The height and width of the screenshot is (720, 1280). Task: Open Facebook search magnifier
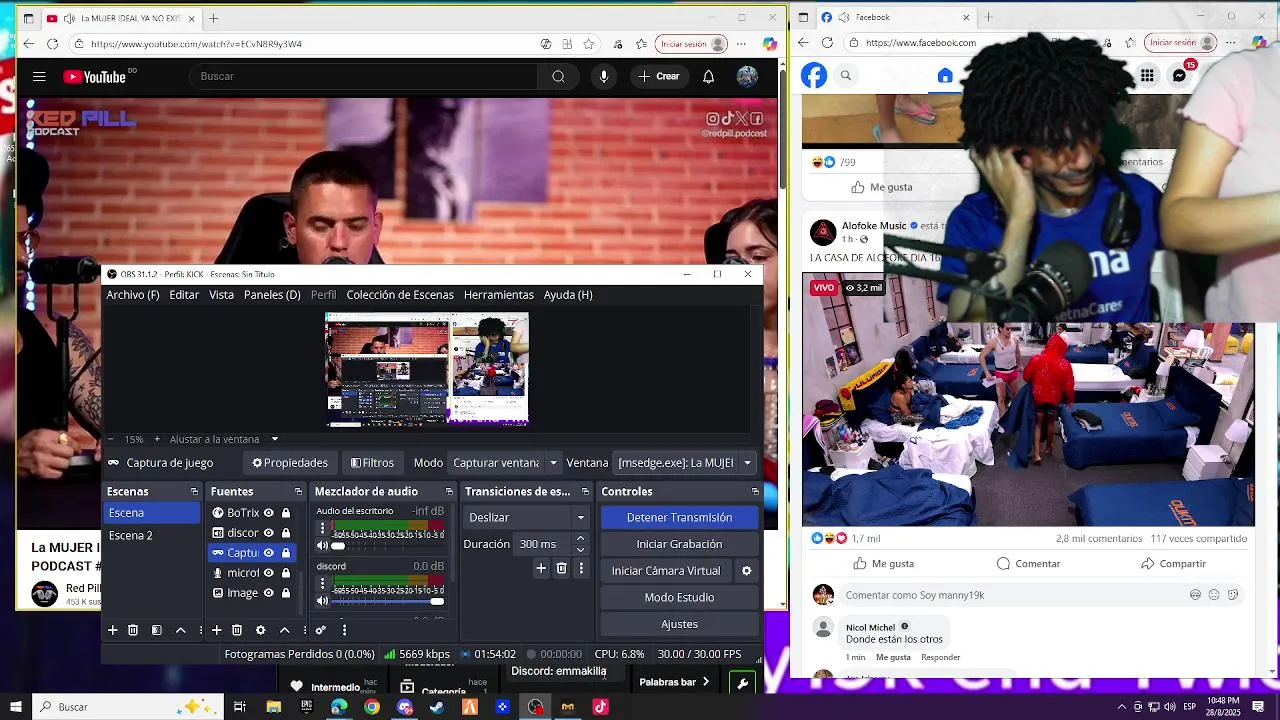click(x=846, y=76)
